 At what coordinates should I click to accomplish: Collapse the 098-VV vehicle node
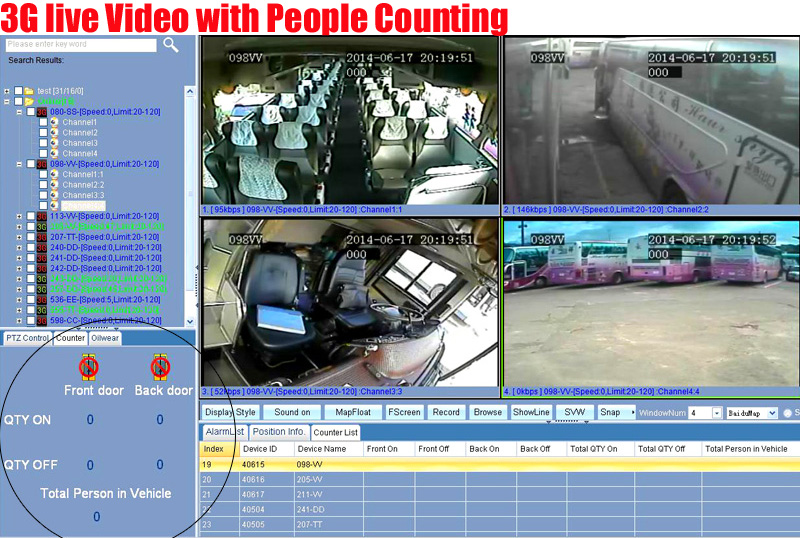[19, 164]
